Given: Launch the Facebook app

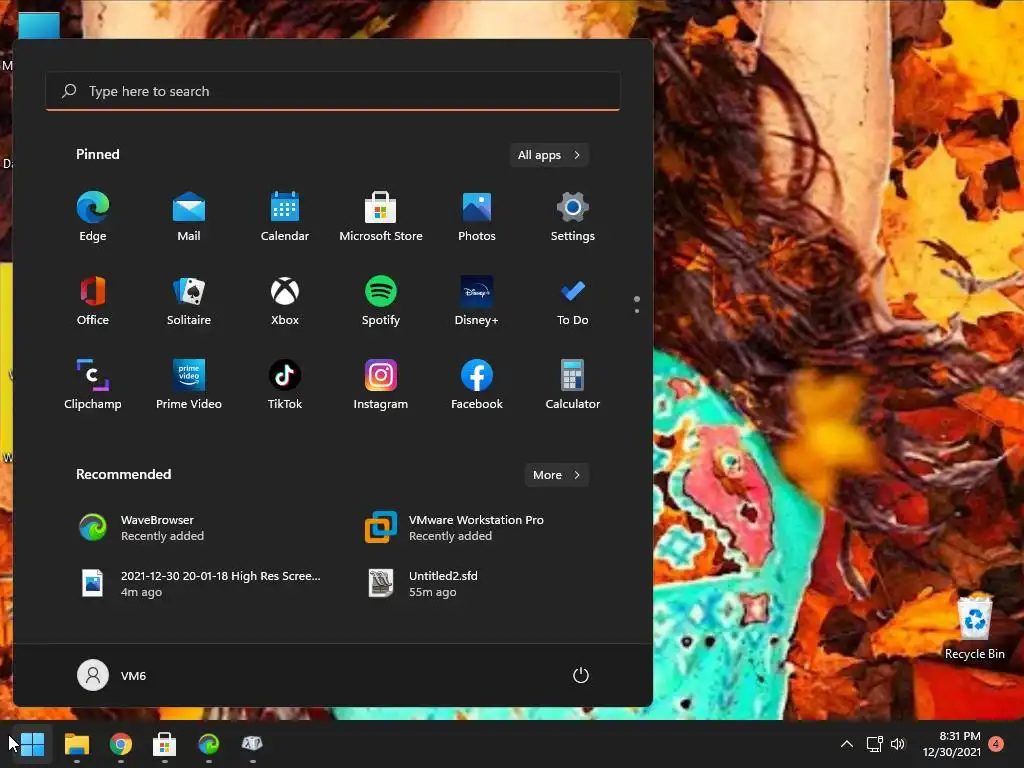Looking at the screenshot, I should coord(477,384).
